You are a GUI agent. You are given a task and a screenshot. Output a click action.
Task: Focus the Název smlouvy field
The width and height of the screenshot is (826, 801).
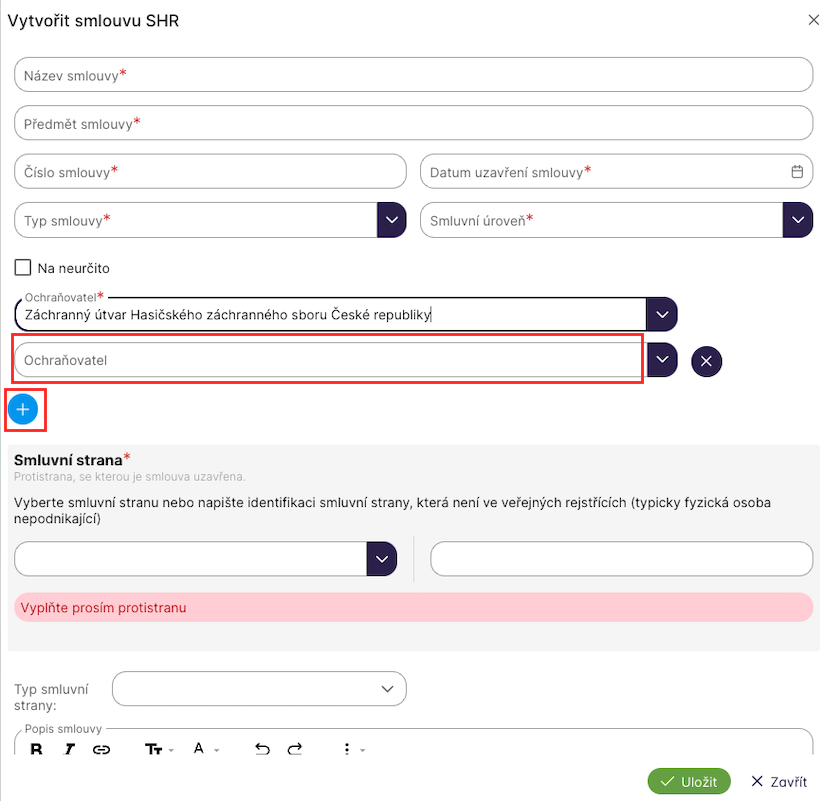point(413,75)
